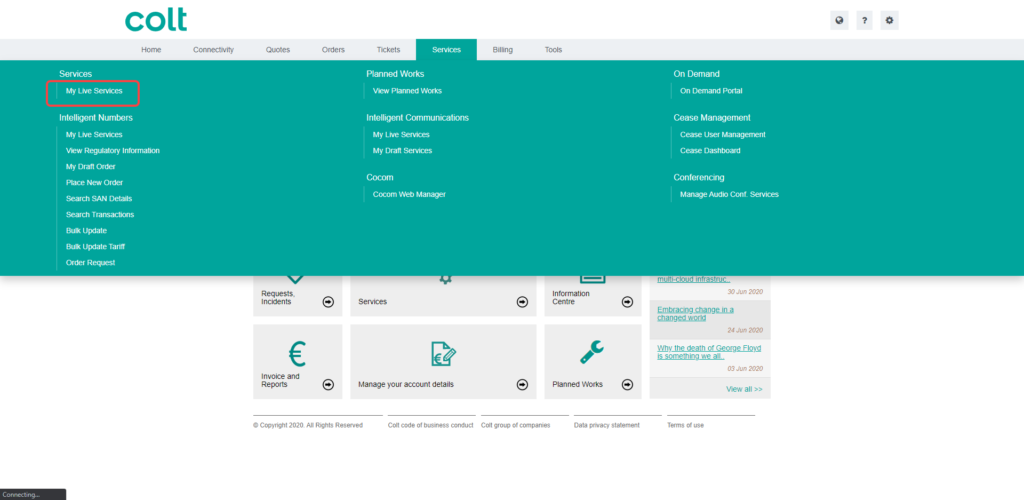Select Bulk Update Tariff
The width and height of the screenshot is (1024, 500).
95,247
